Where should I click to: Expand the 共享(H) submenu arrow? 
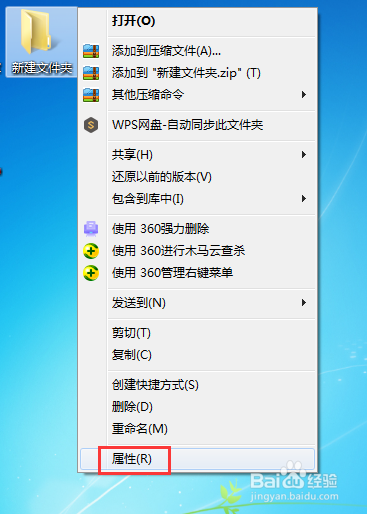coord(304,155)
